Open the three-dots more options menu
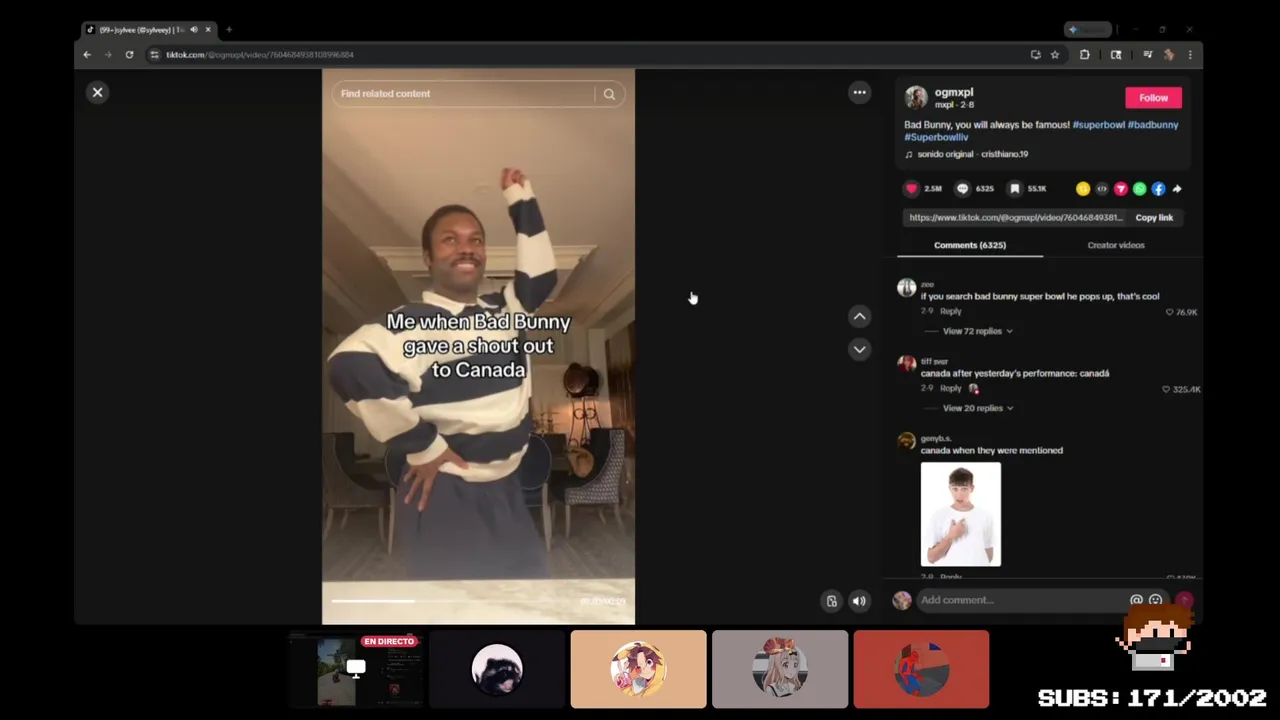Screen dimensions: 1280x720 pos(859,92)
